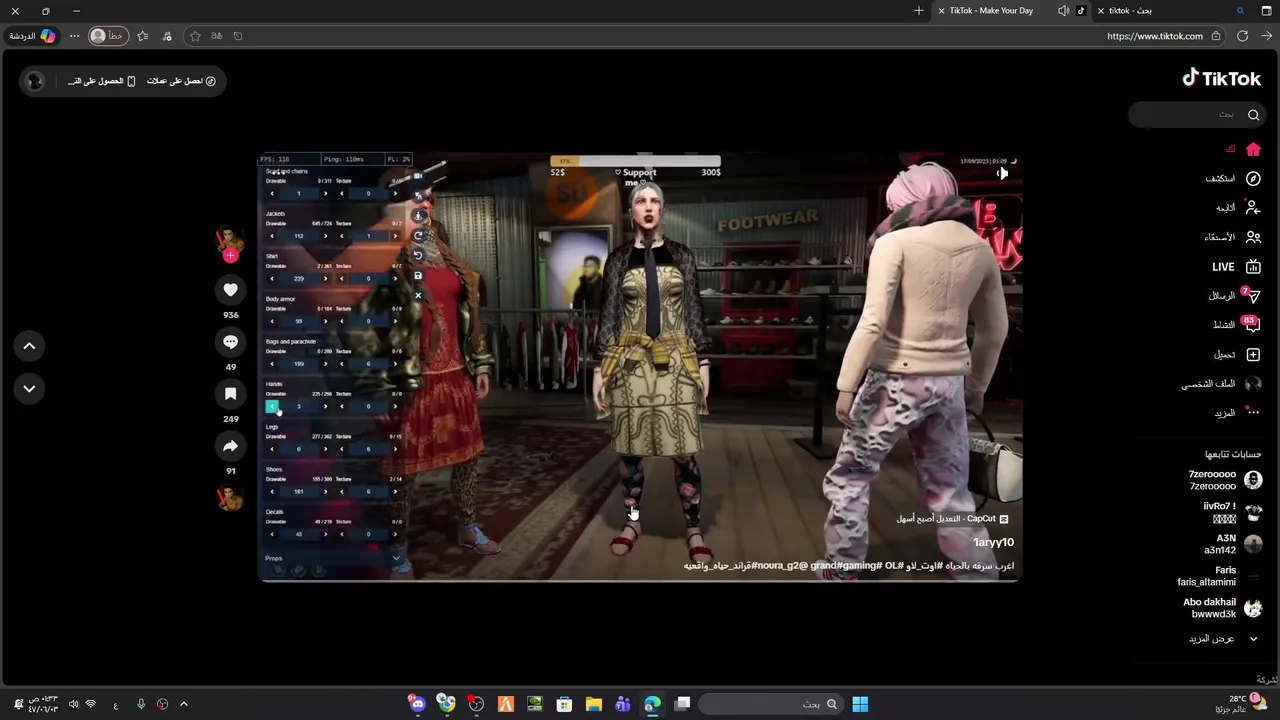This screenshot has width=1280, height=720.
Task: Like the video with the heart icon
Action: point(230,290)
